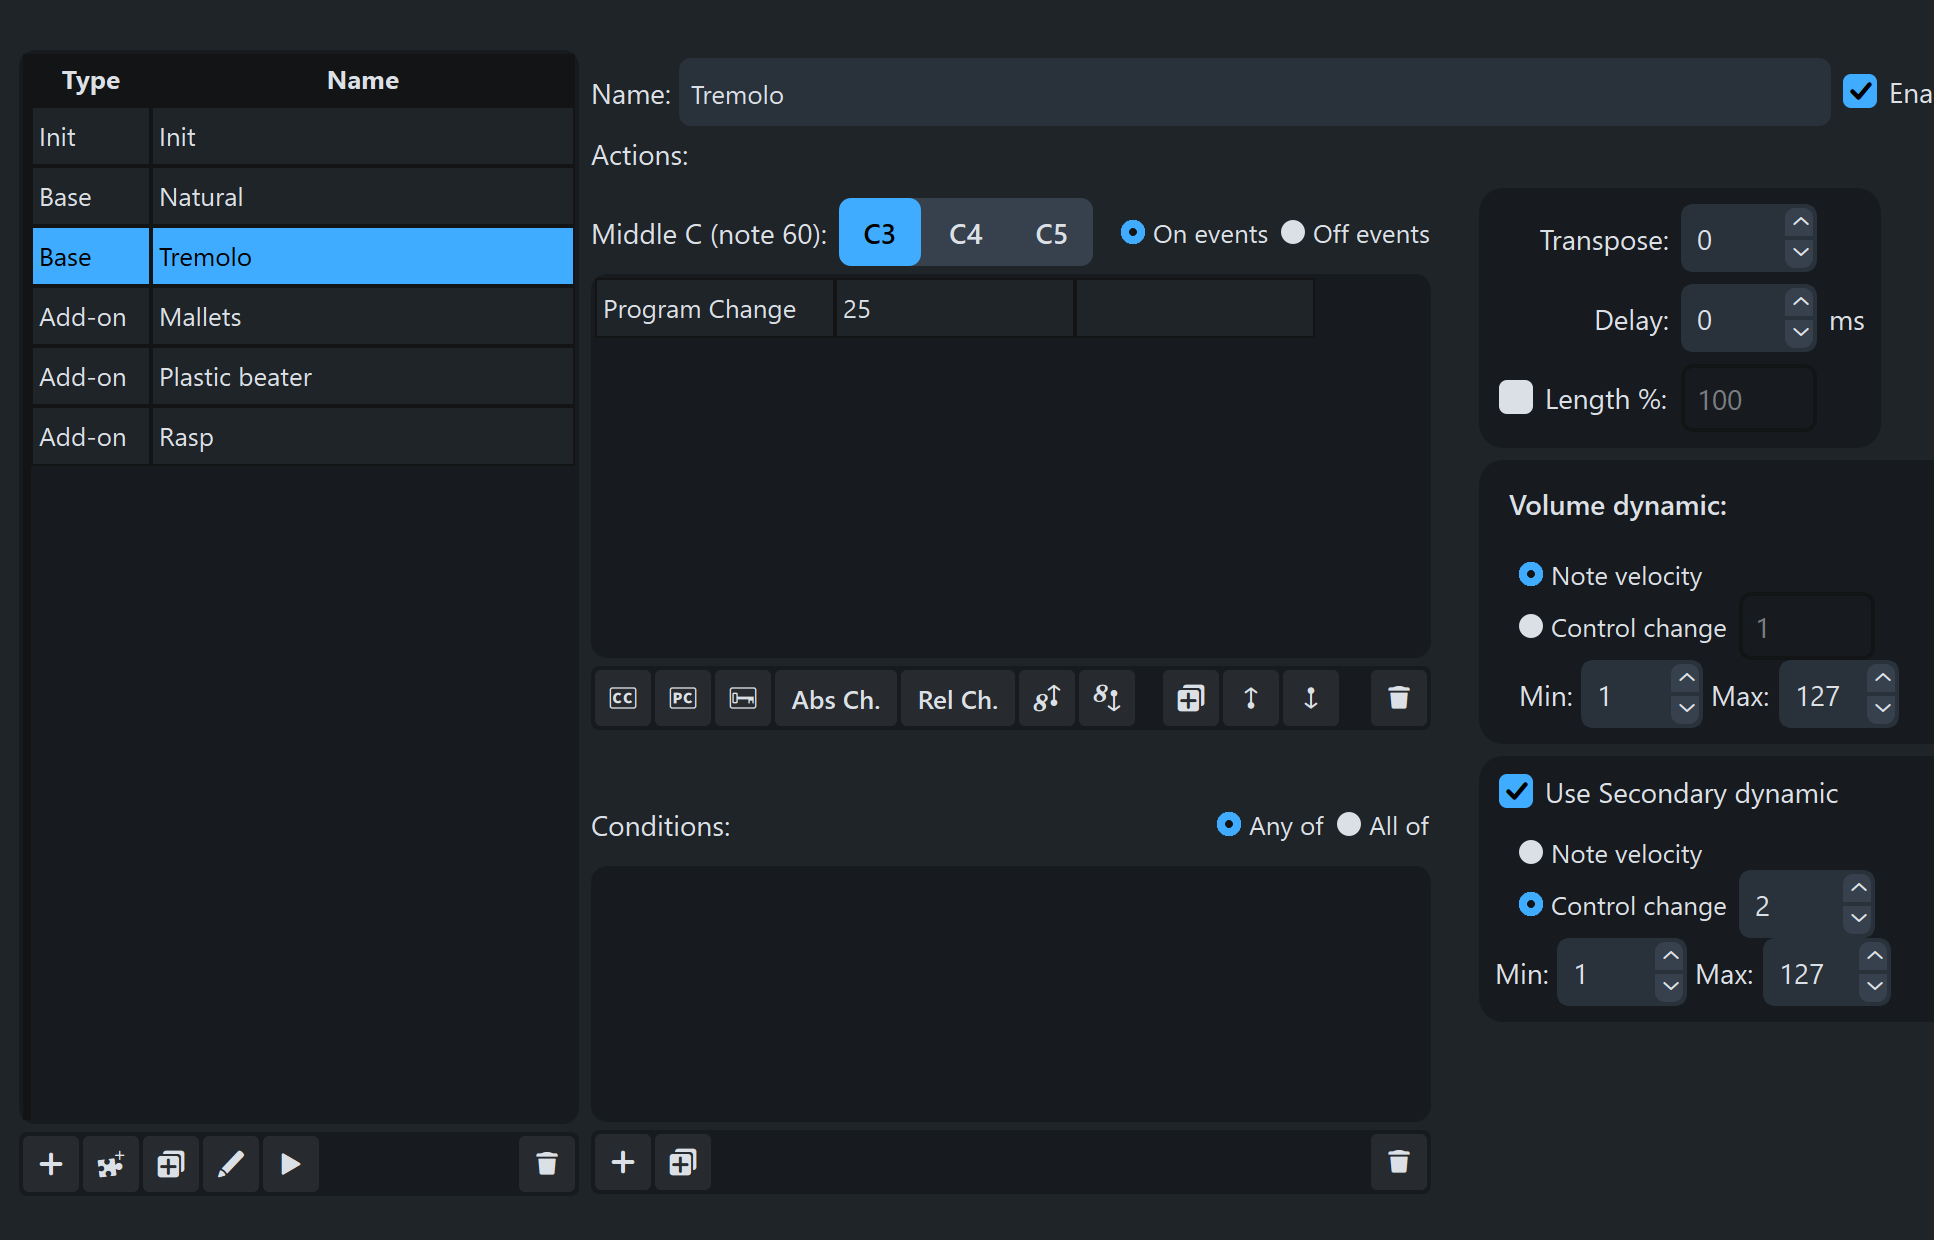The width and height of the screenshot is (1934, 1240).
Task: Delete the selected action with the trash icon
Action: 1398,698
